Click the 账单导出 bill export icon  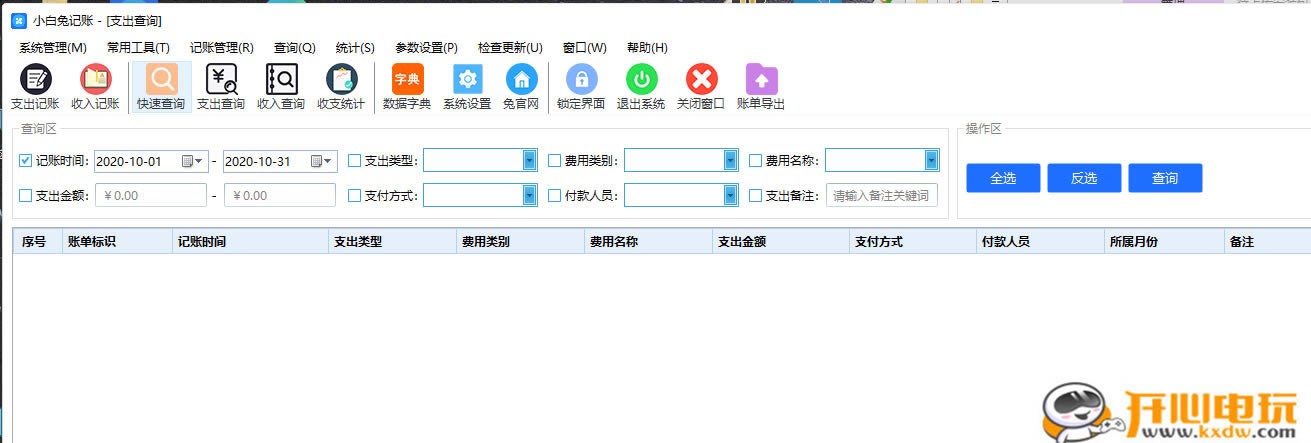pyautogui.click(x=761, y=86)
